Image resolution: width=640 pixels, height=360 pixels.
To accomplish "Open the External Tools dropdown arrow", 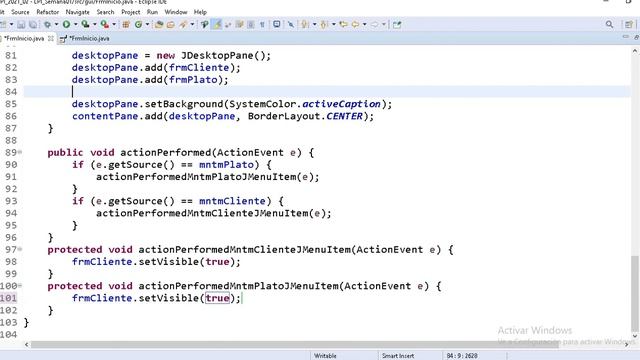I will (114, 25).
